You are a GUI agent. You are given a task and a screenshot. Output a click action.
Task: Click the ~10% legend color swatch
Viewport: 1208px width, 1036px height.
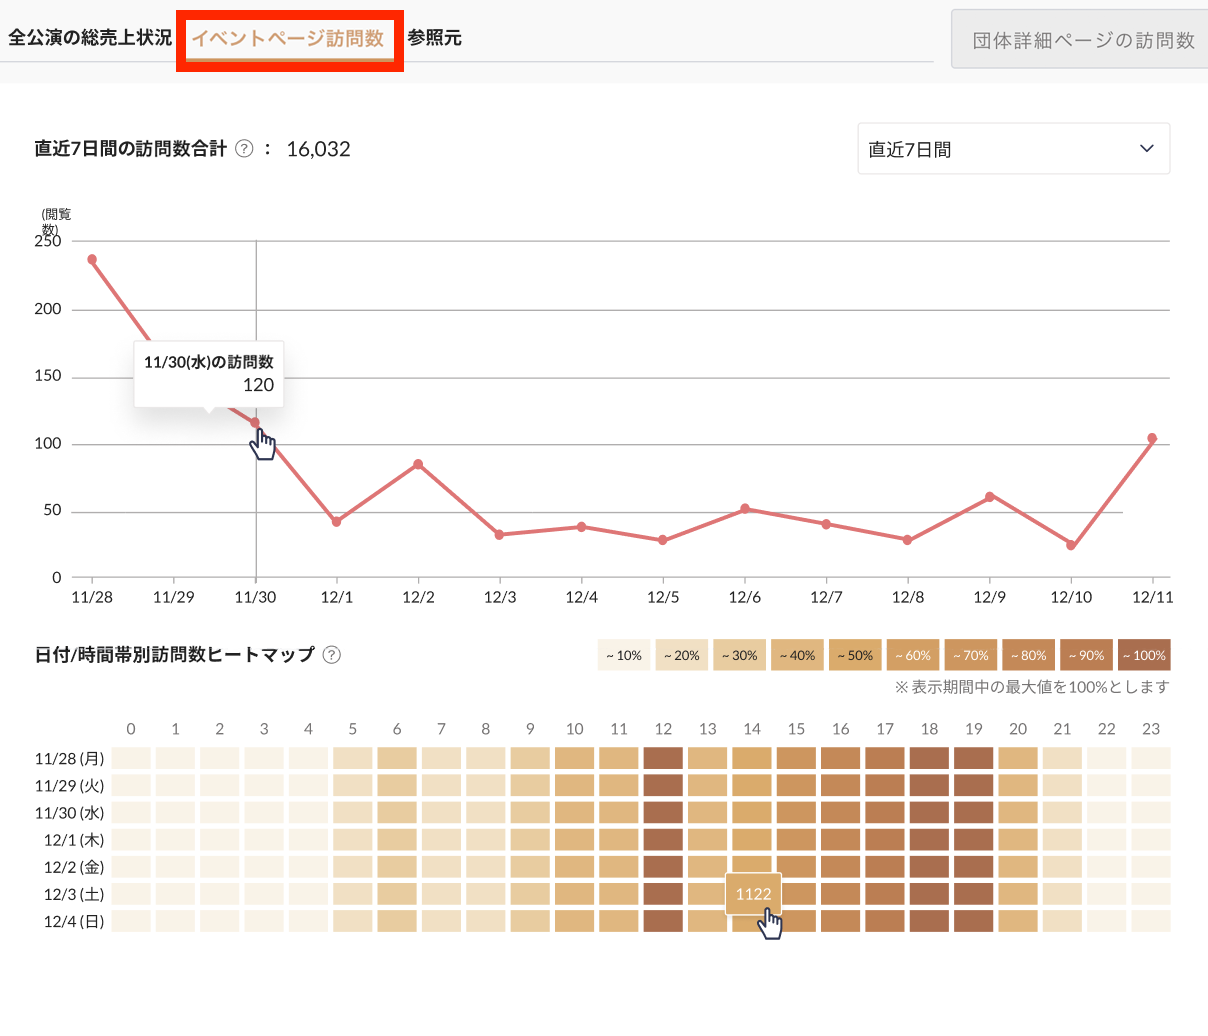pyautogui.click(x=624, y=656)
